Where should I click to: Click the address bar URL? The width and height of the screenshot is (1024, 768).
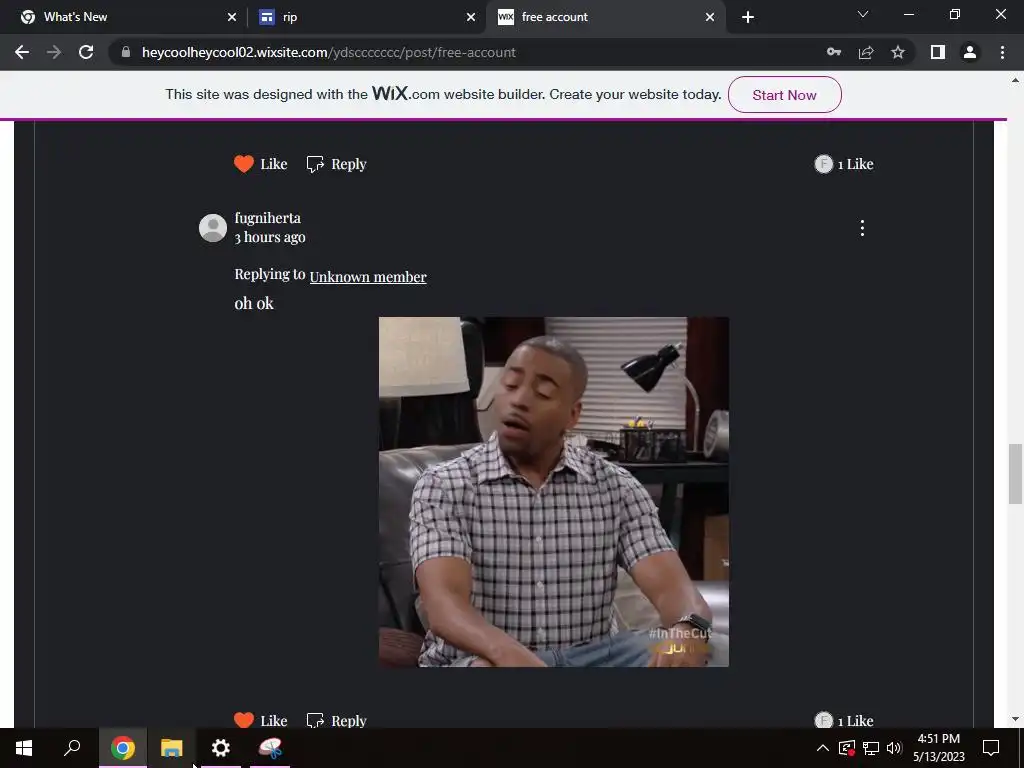point(328,52)
